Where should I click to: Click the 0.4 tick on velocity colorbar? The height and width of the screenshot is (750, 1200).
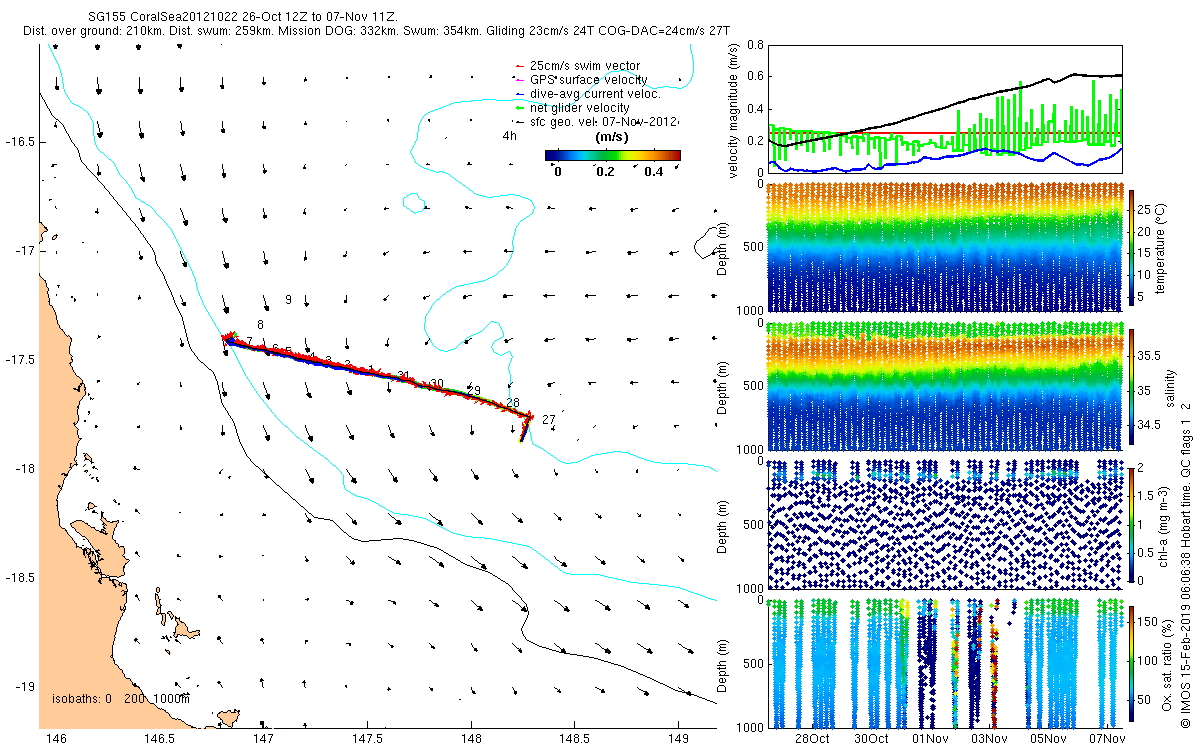[x=656, y=172]
